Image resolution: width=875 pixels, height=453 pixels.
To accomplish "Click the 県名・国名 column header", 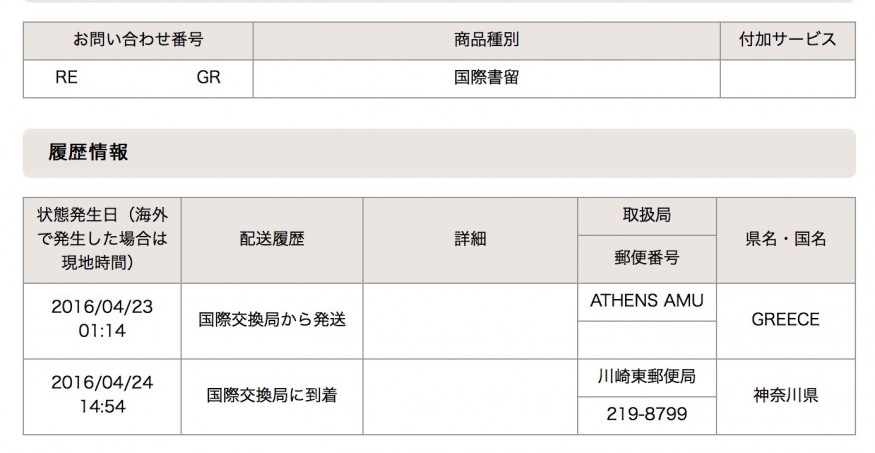I will click(785, 240).
